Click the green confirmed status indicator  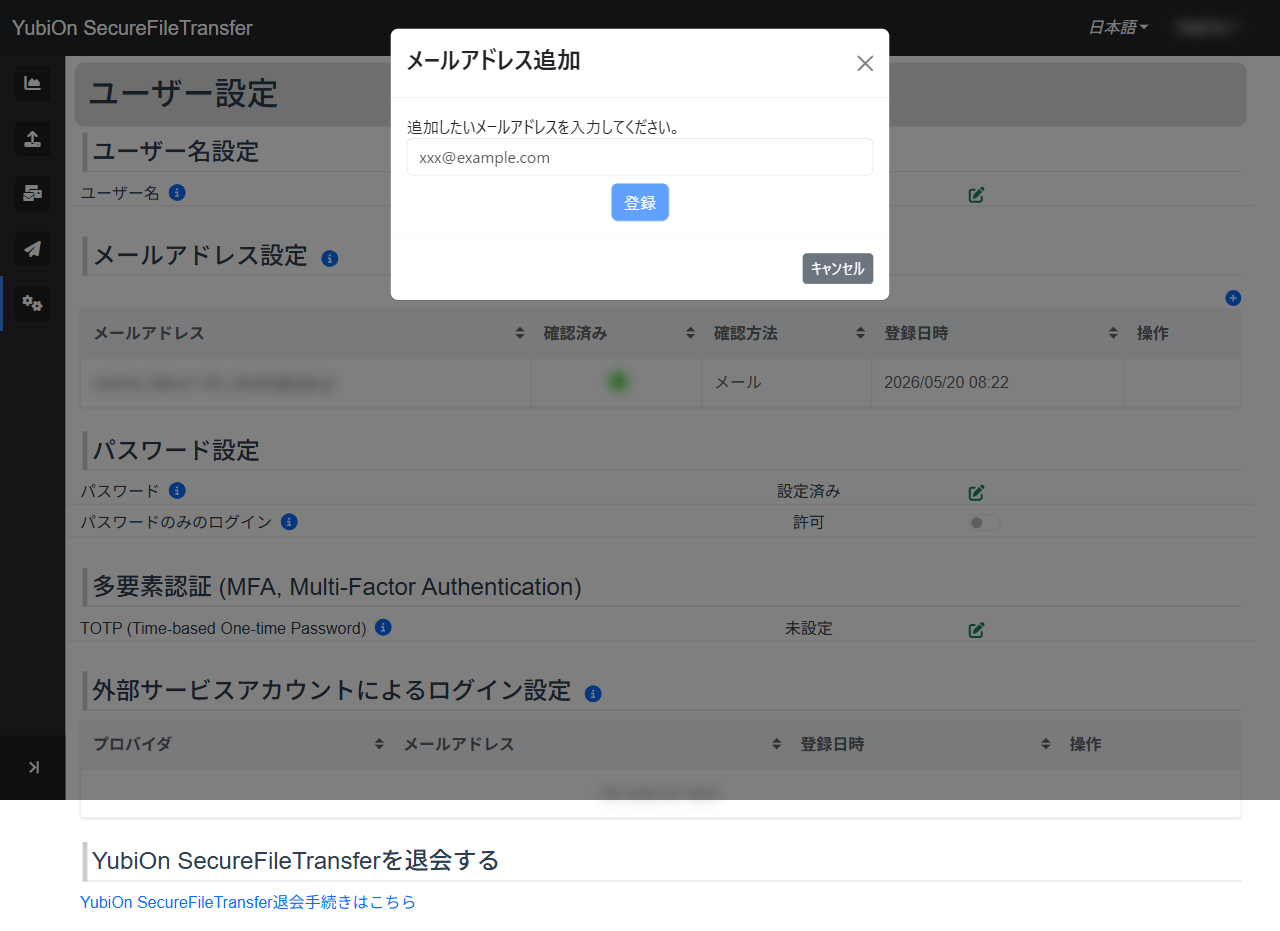(x=618, y=381)
